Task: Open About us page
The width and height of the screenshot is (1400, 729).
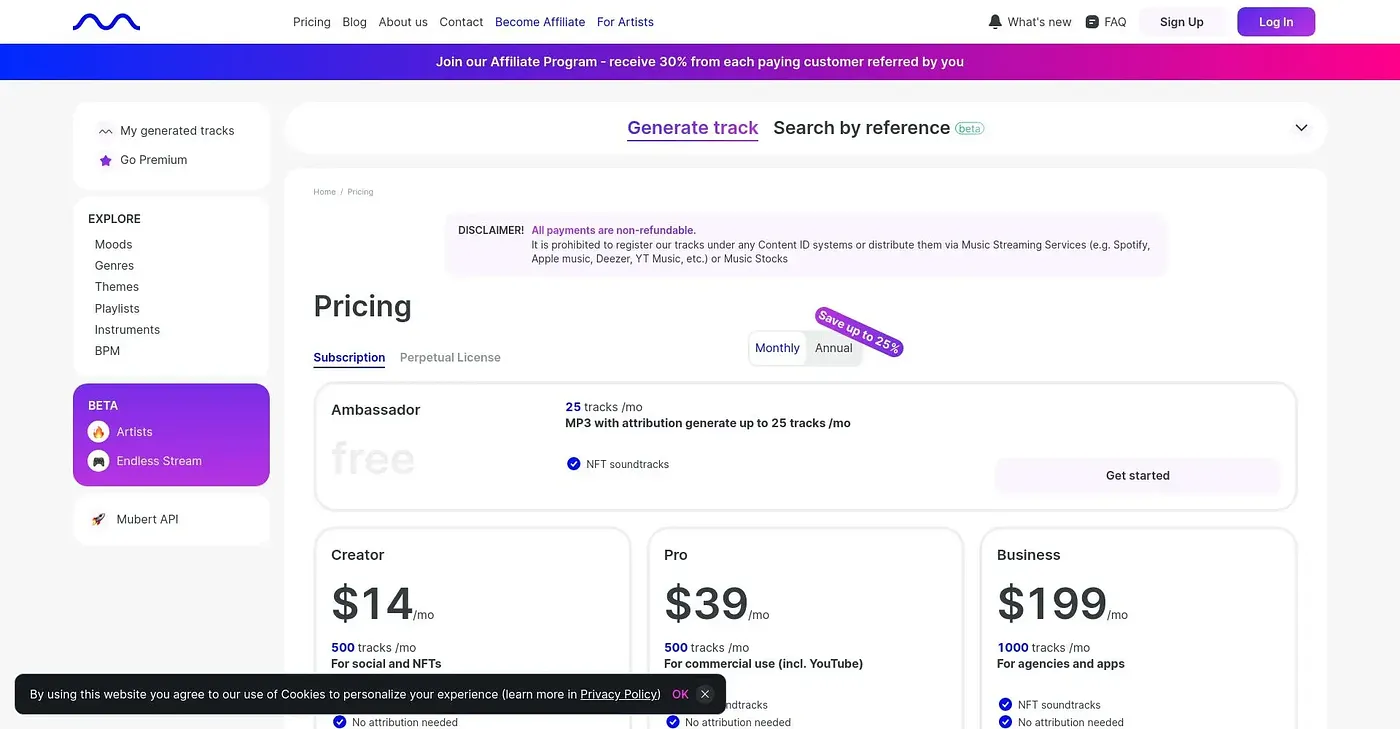Action: tap(403, 22)
